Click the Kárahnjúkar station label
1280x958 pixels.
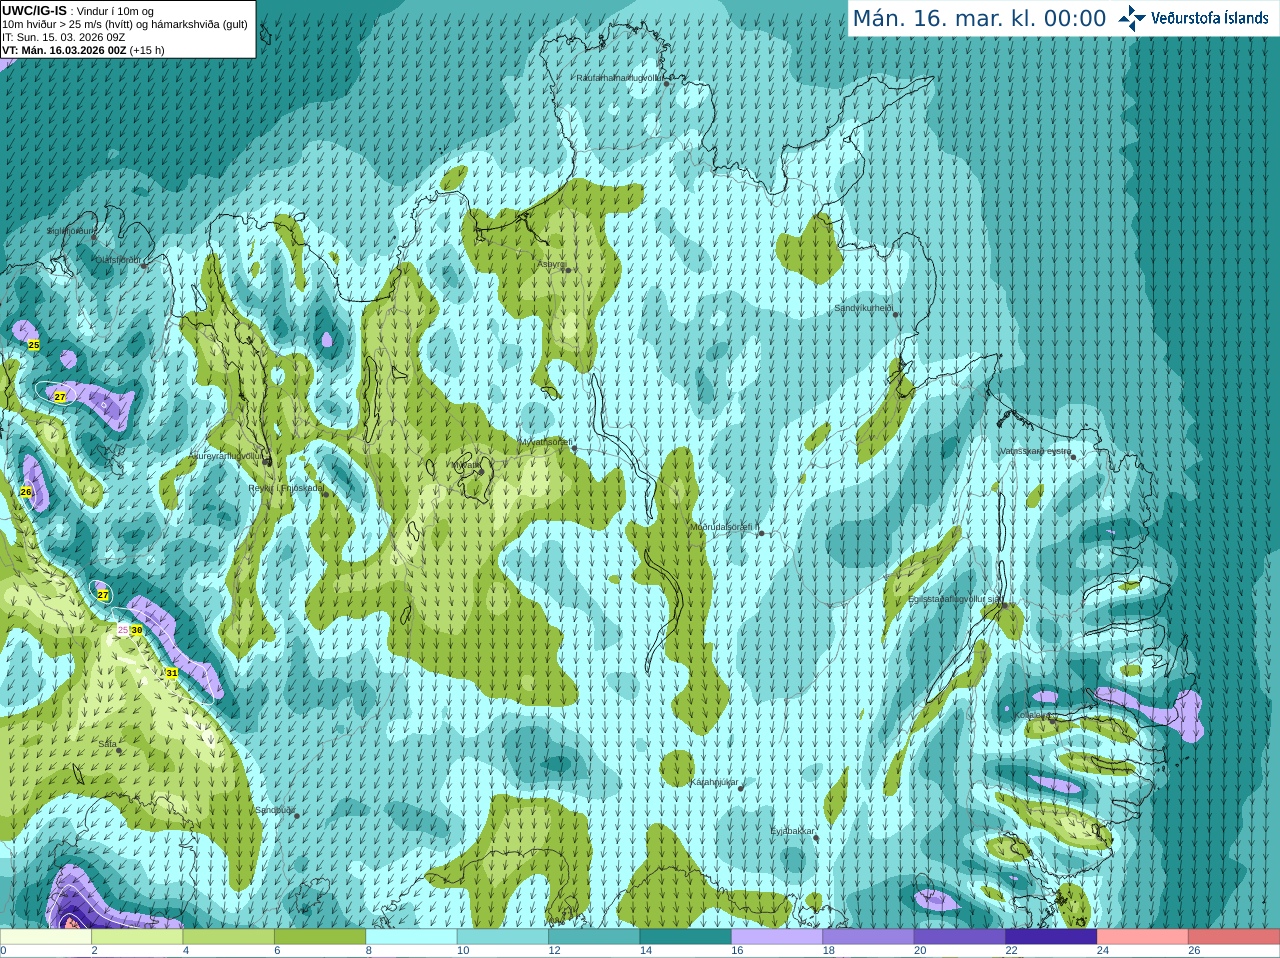click(714, 782)
